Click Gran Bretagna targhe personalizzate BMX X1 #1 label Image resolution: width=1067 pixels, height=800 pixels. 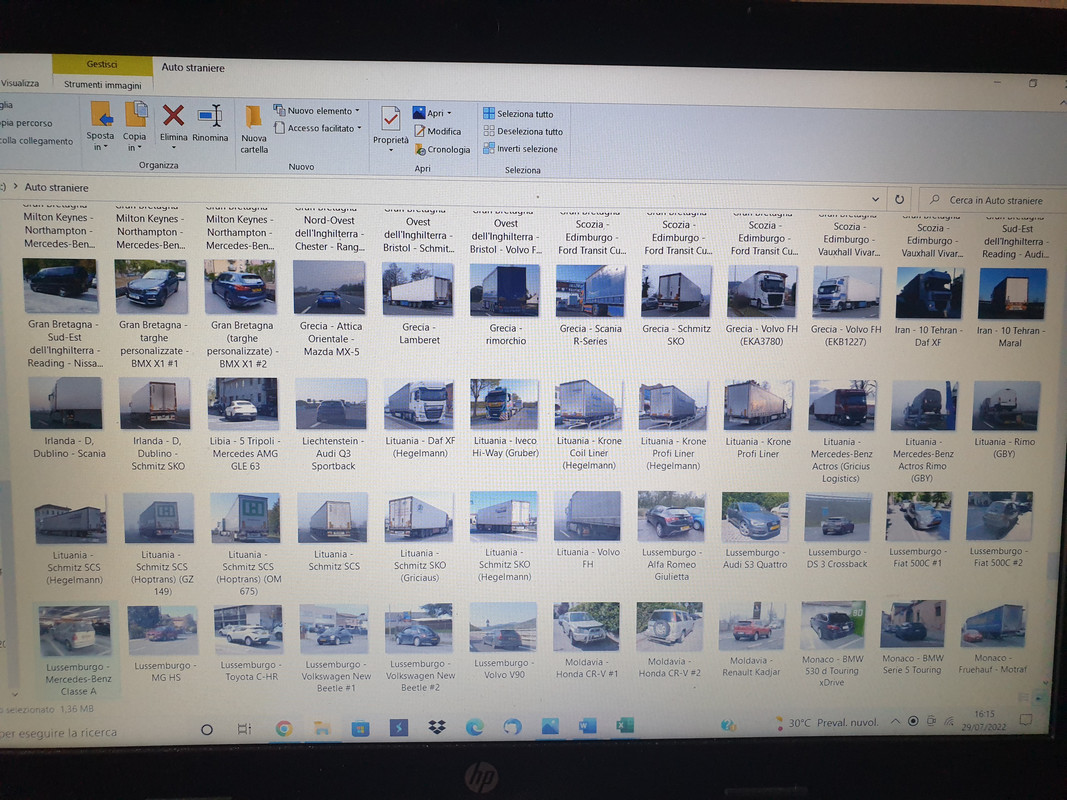tap(154, 344)
